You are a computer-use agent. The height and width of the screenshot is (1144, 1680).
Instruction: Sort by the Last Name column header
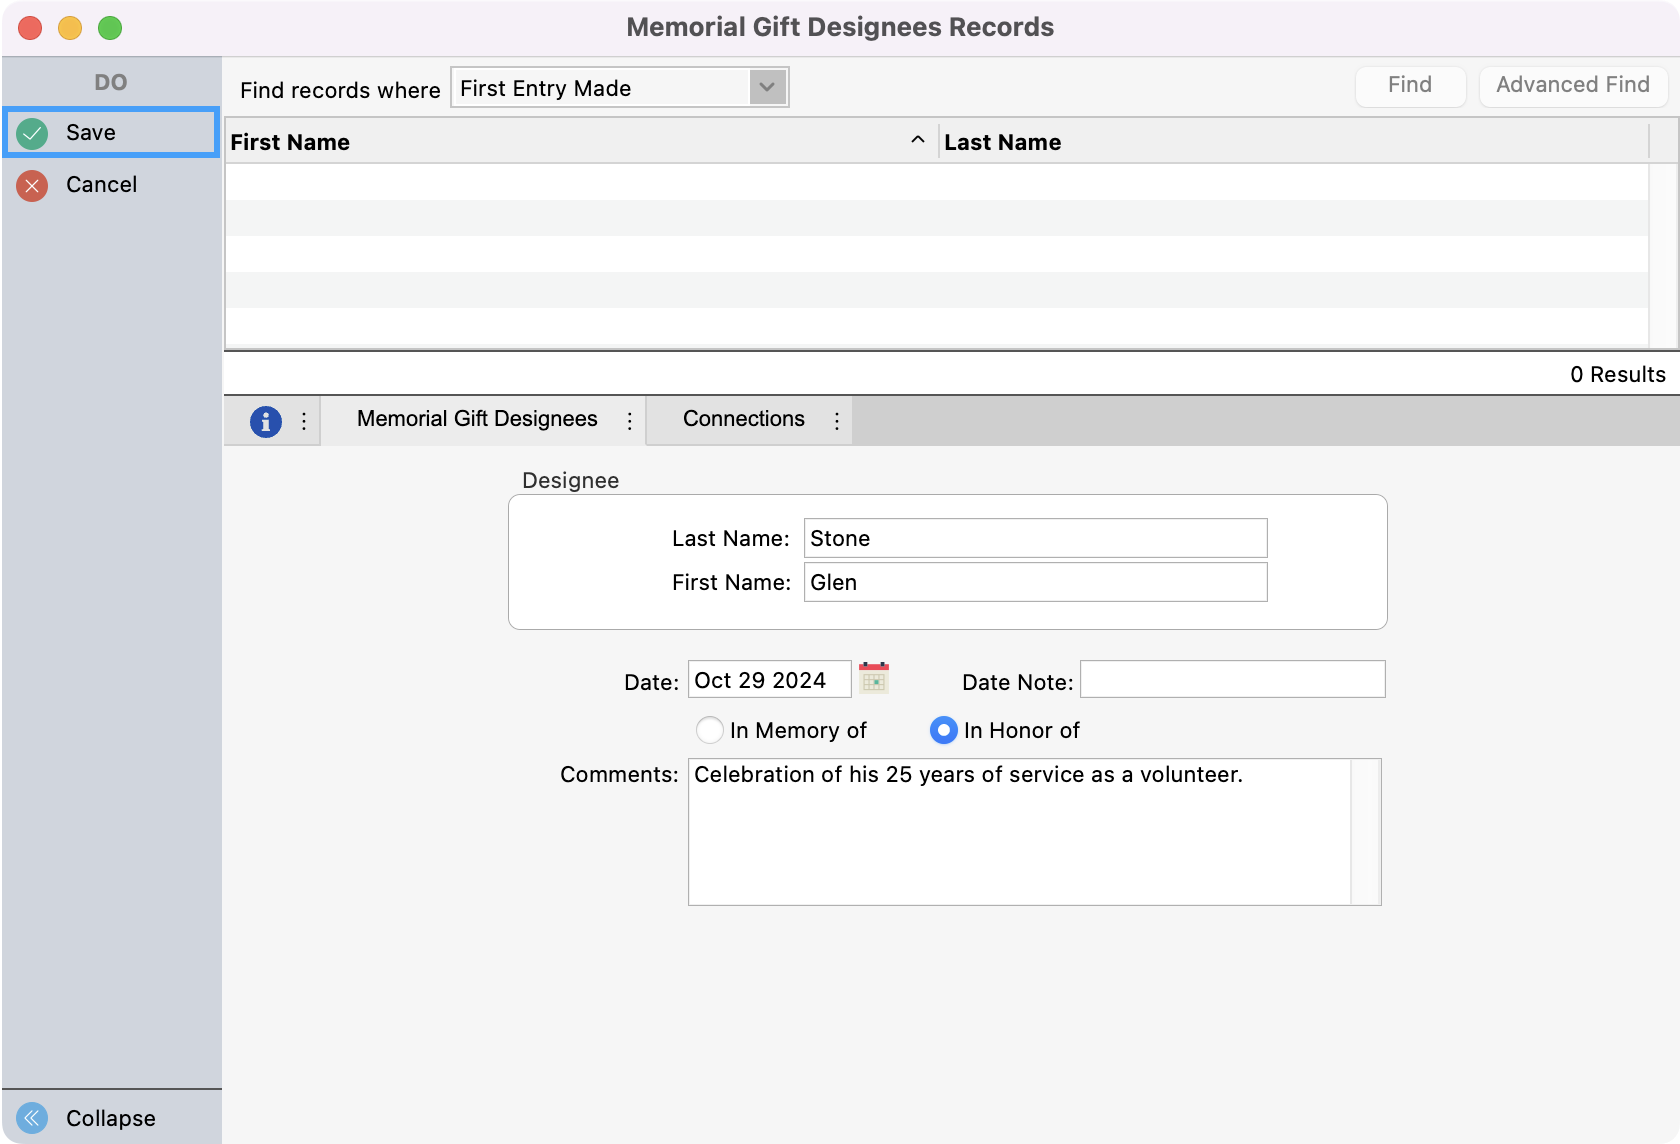coord(1002,142)
